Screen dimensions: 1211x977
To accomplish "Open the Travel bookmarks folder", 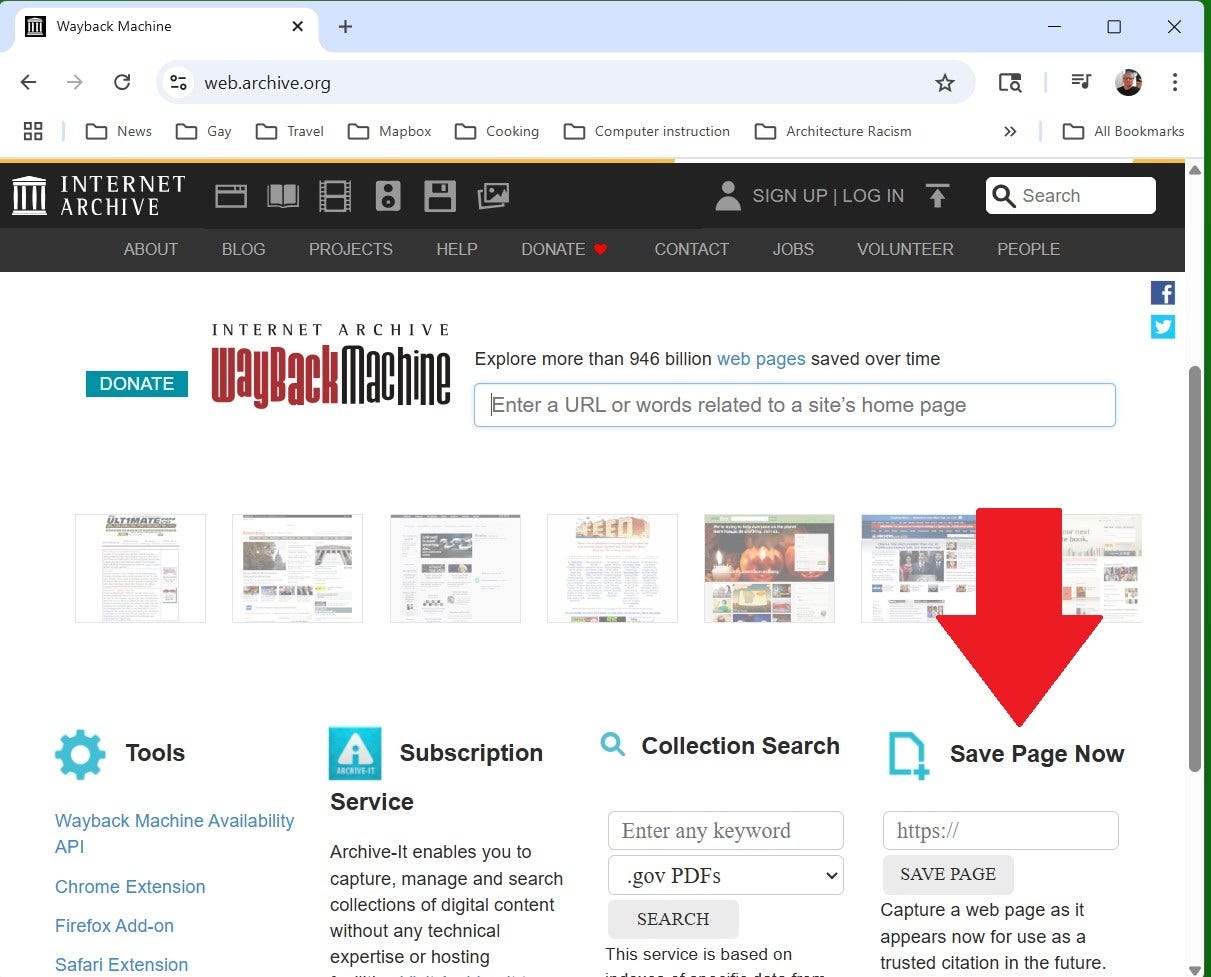I will [x=290, y=131].
